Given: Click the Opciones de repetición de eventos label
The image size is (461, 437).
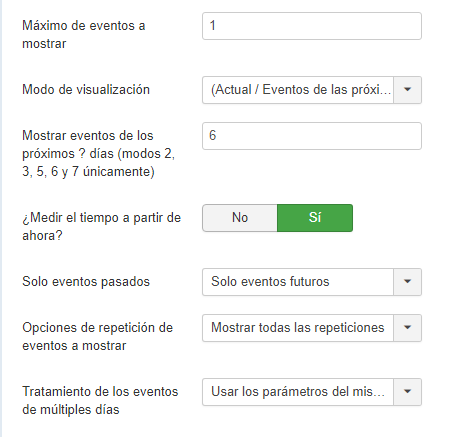Looking at the screenshot, I should (x=98, y=337).
